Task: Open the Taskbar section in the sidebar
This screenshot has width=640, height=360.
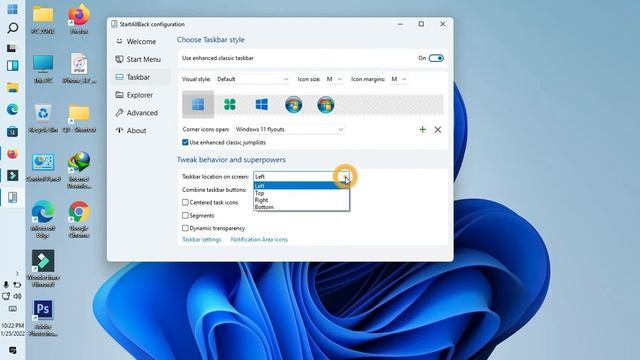Action: click(x=140, y=77)
